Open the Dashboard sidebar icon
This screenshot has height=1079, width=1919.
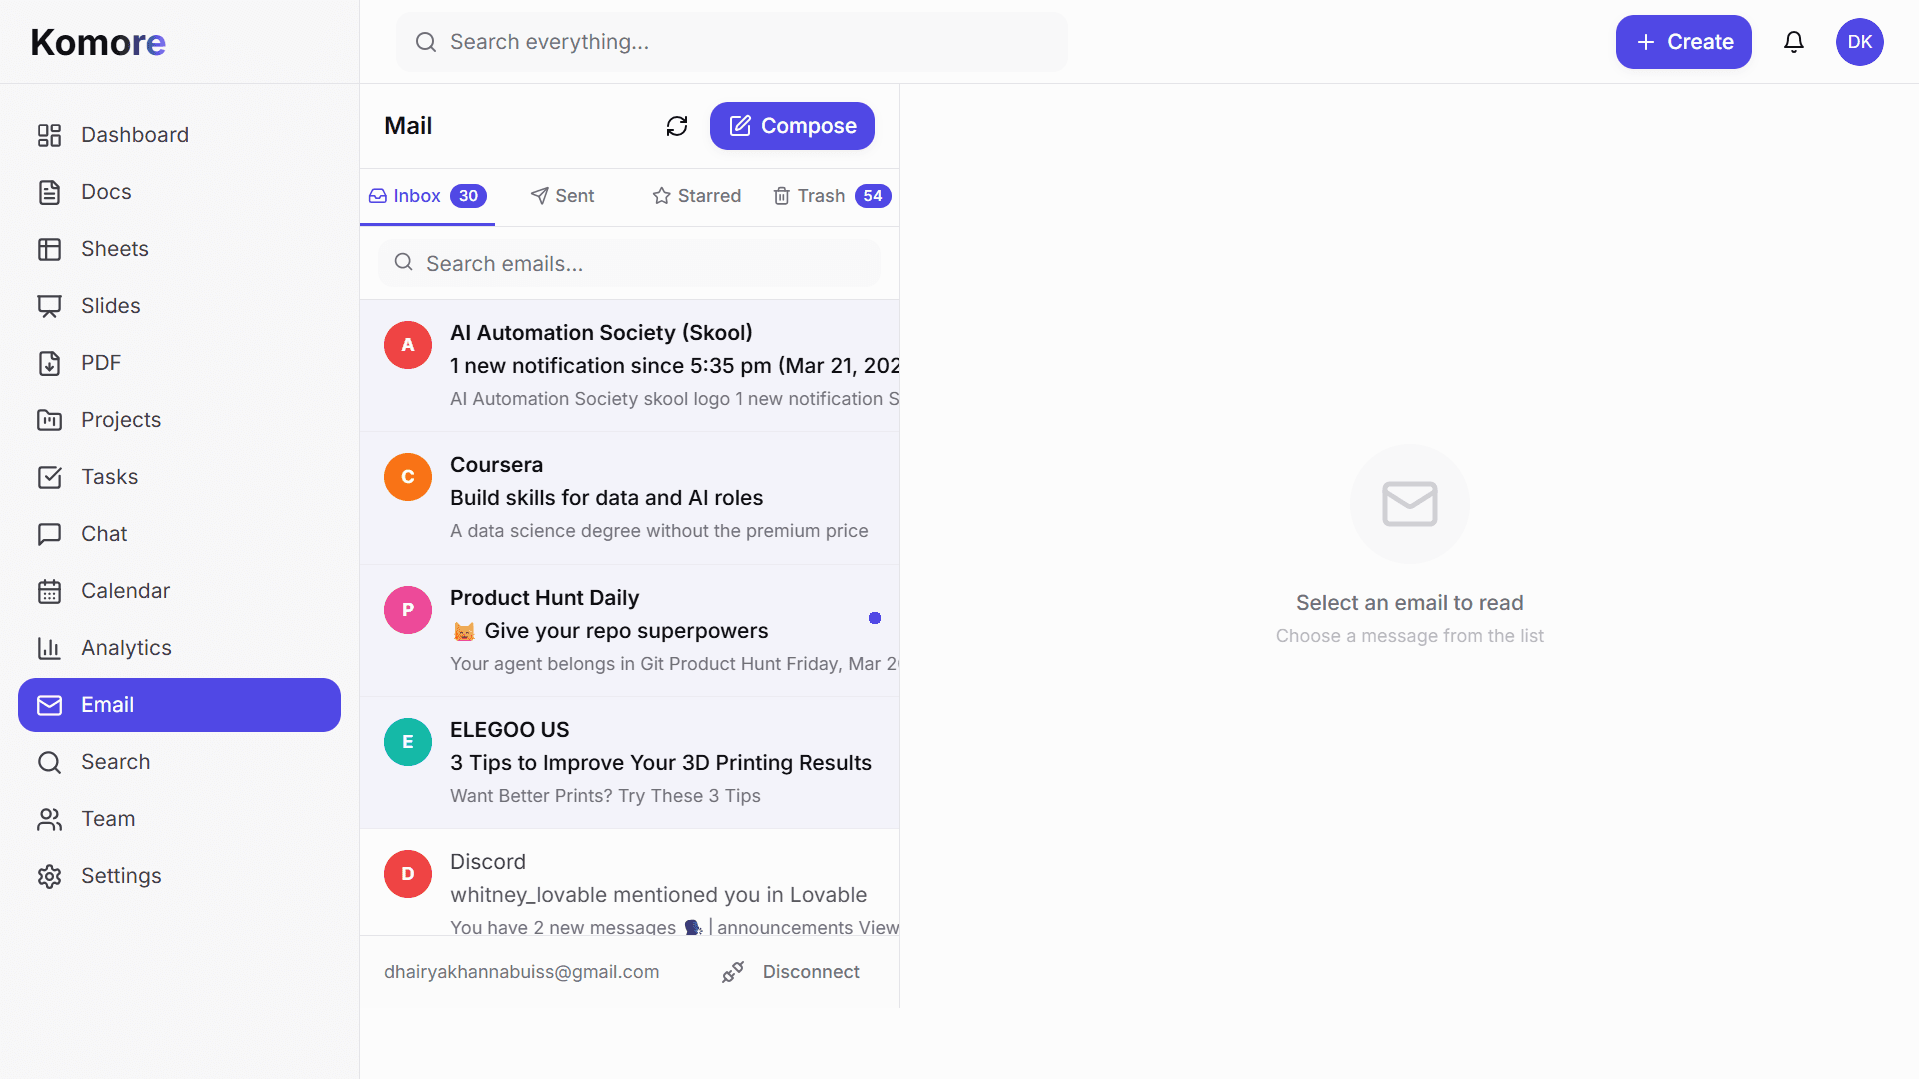pyautogui.click(x=50, y=134)
